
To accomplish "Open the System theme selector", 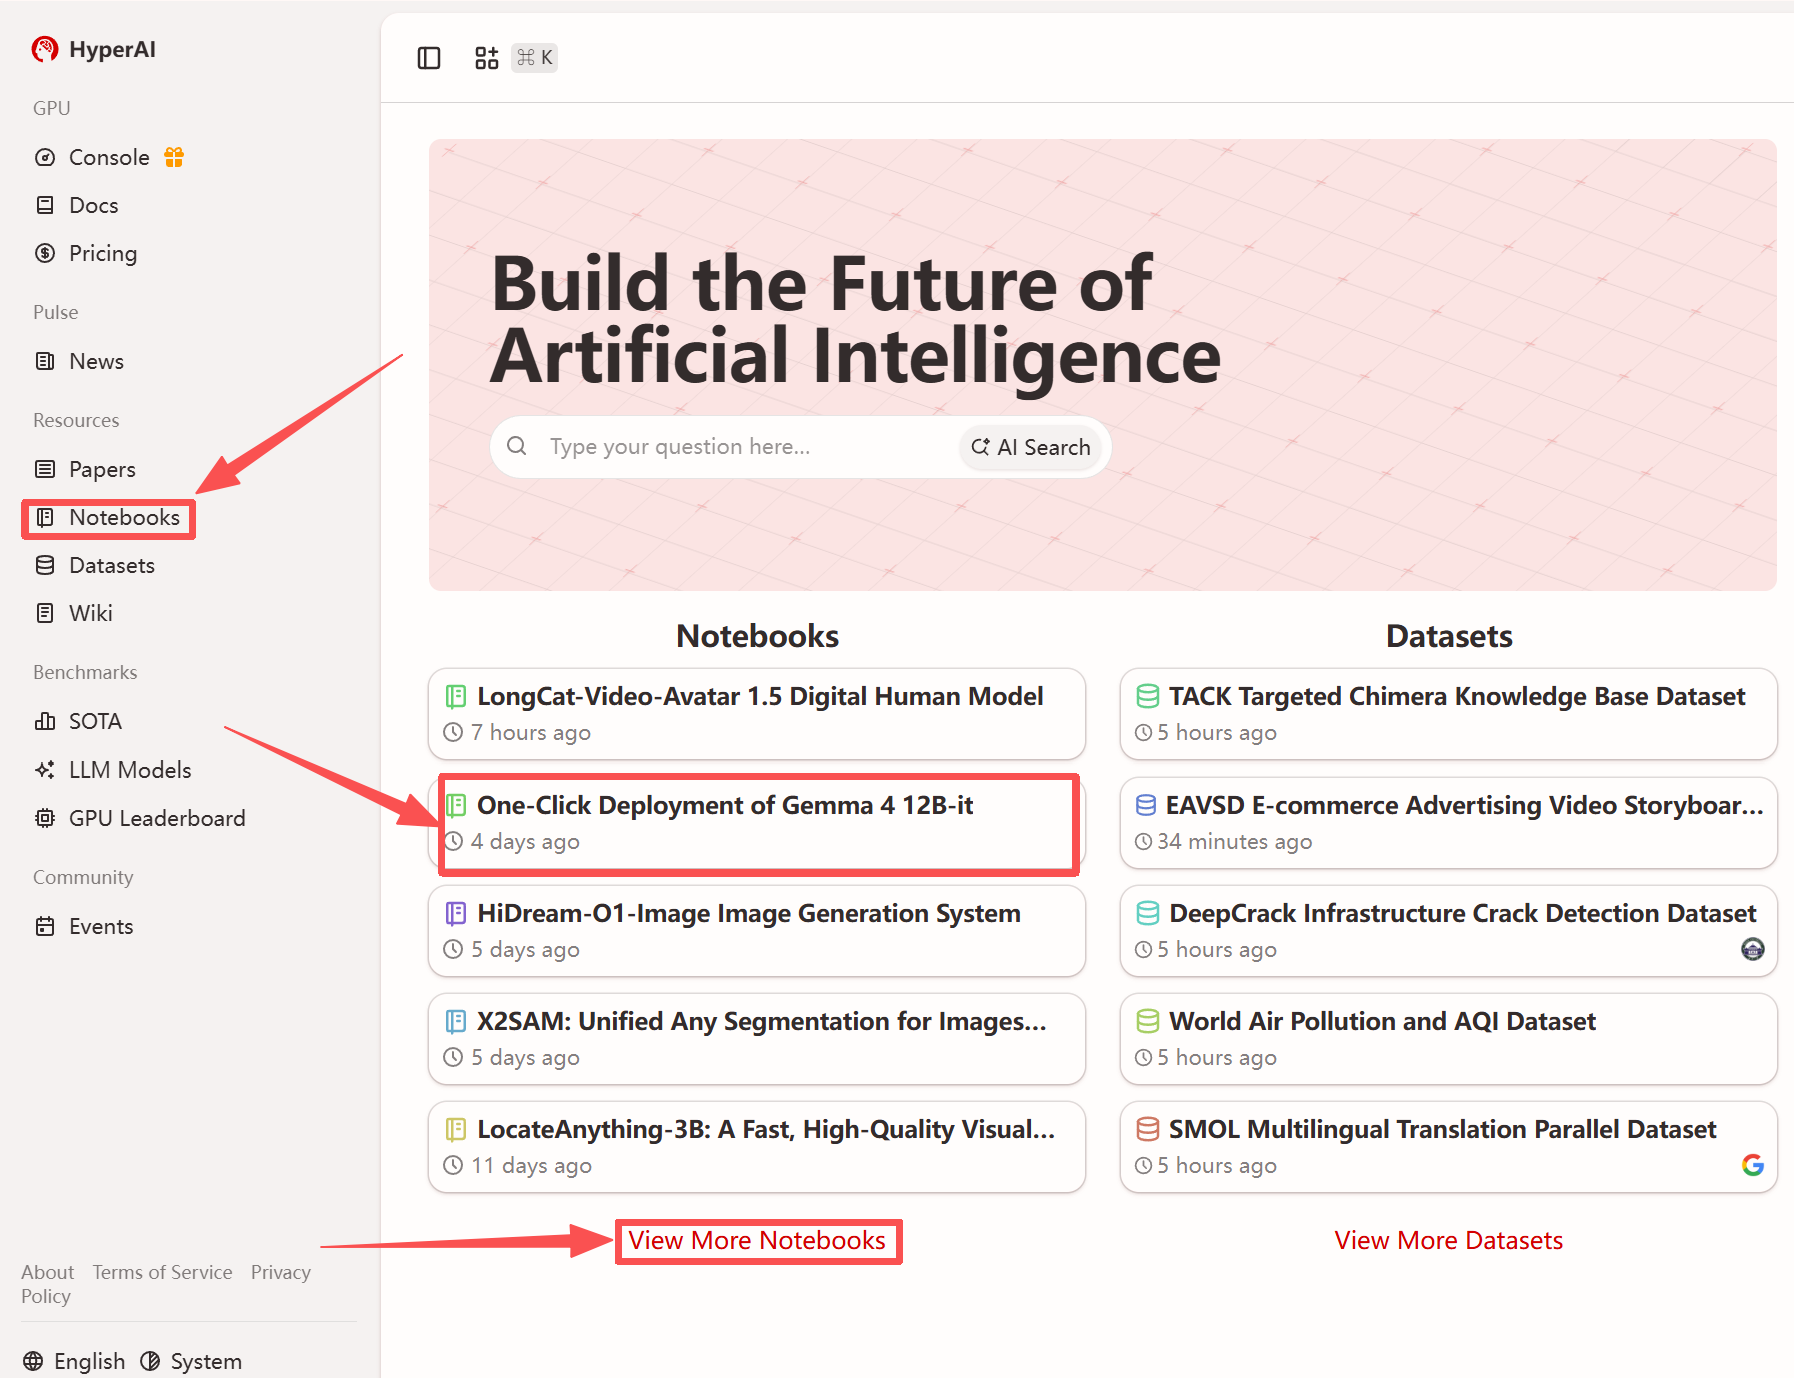I will click(x=191, y=1361).
